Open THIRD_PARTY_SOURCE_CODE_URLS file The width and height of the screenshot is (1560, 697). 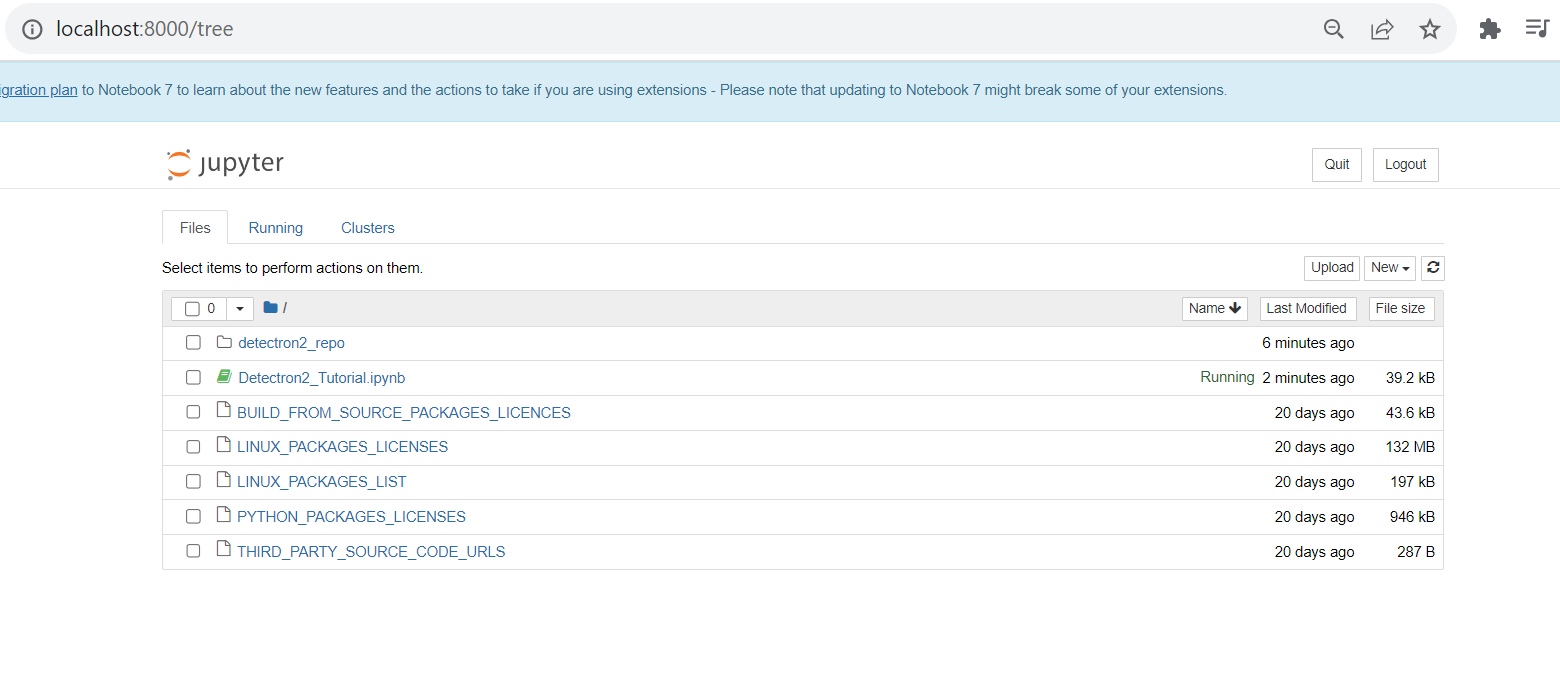pyautogui.click(x=371, y=551)
